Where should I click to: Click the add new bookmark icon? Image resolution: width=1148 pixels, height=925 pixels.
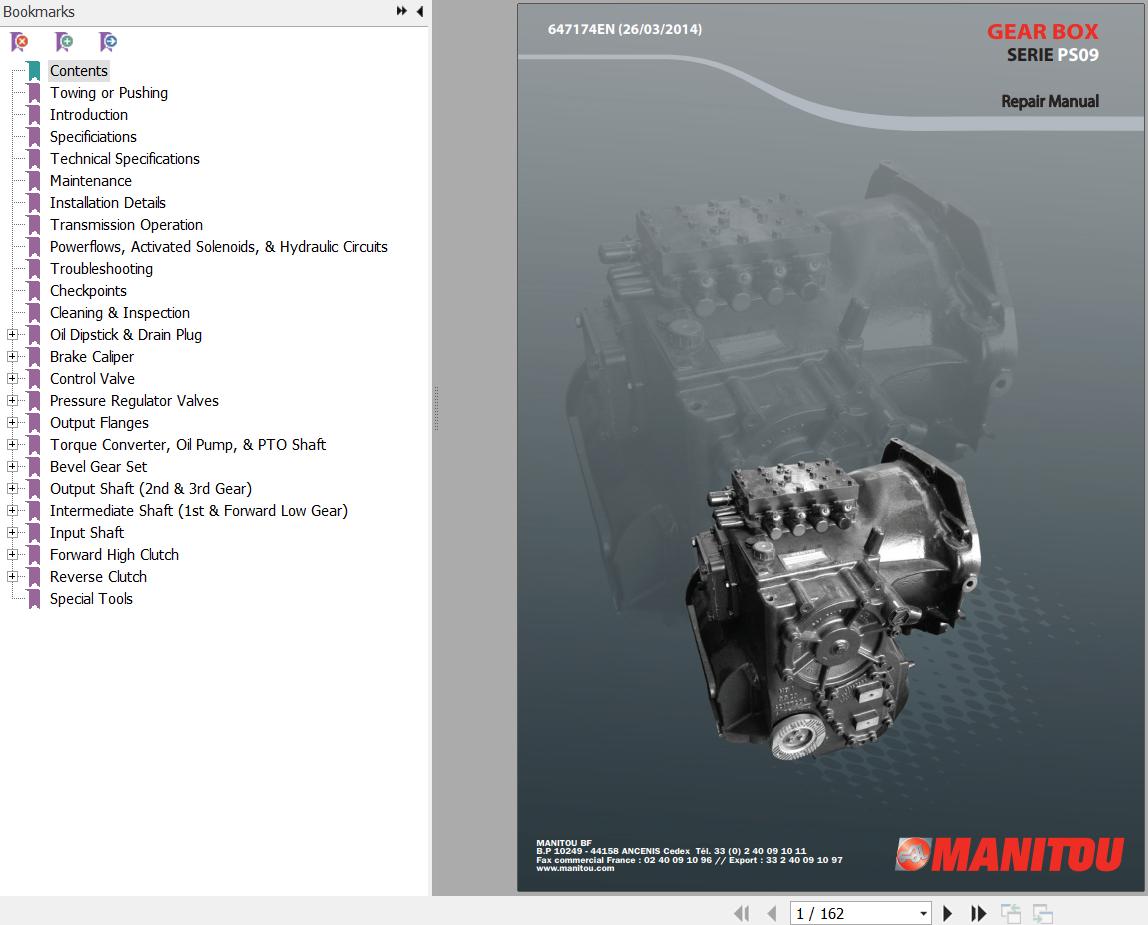(x=64, y=42)
